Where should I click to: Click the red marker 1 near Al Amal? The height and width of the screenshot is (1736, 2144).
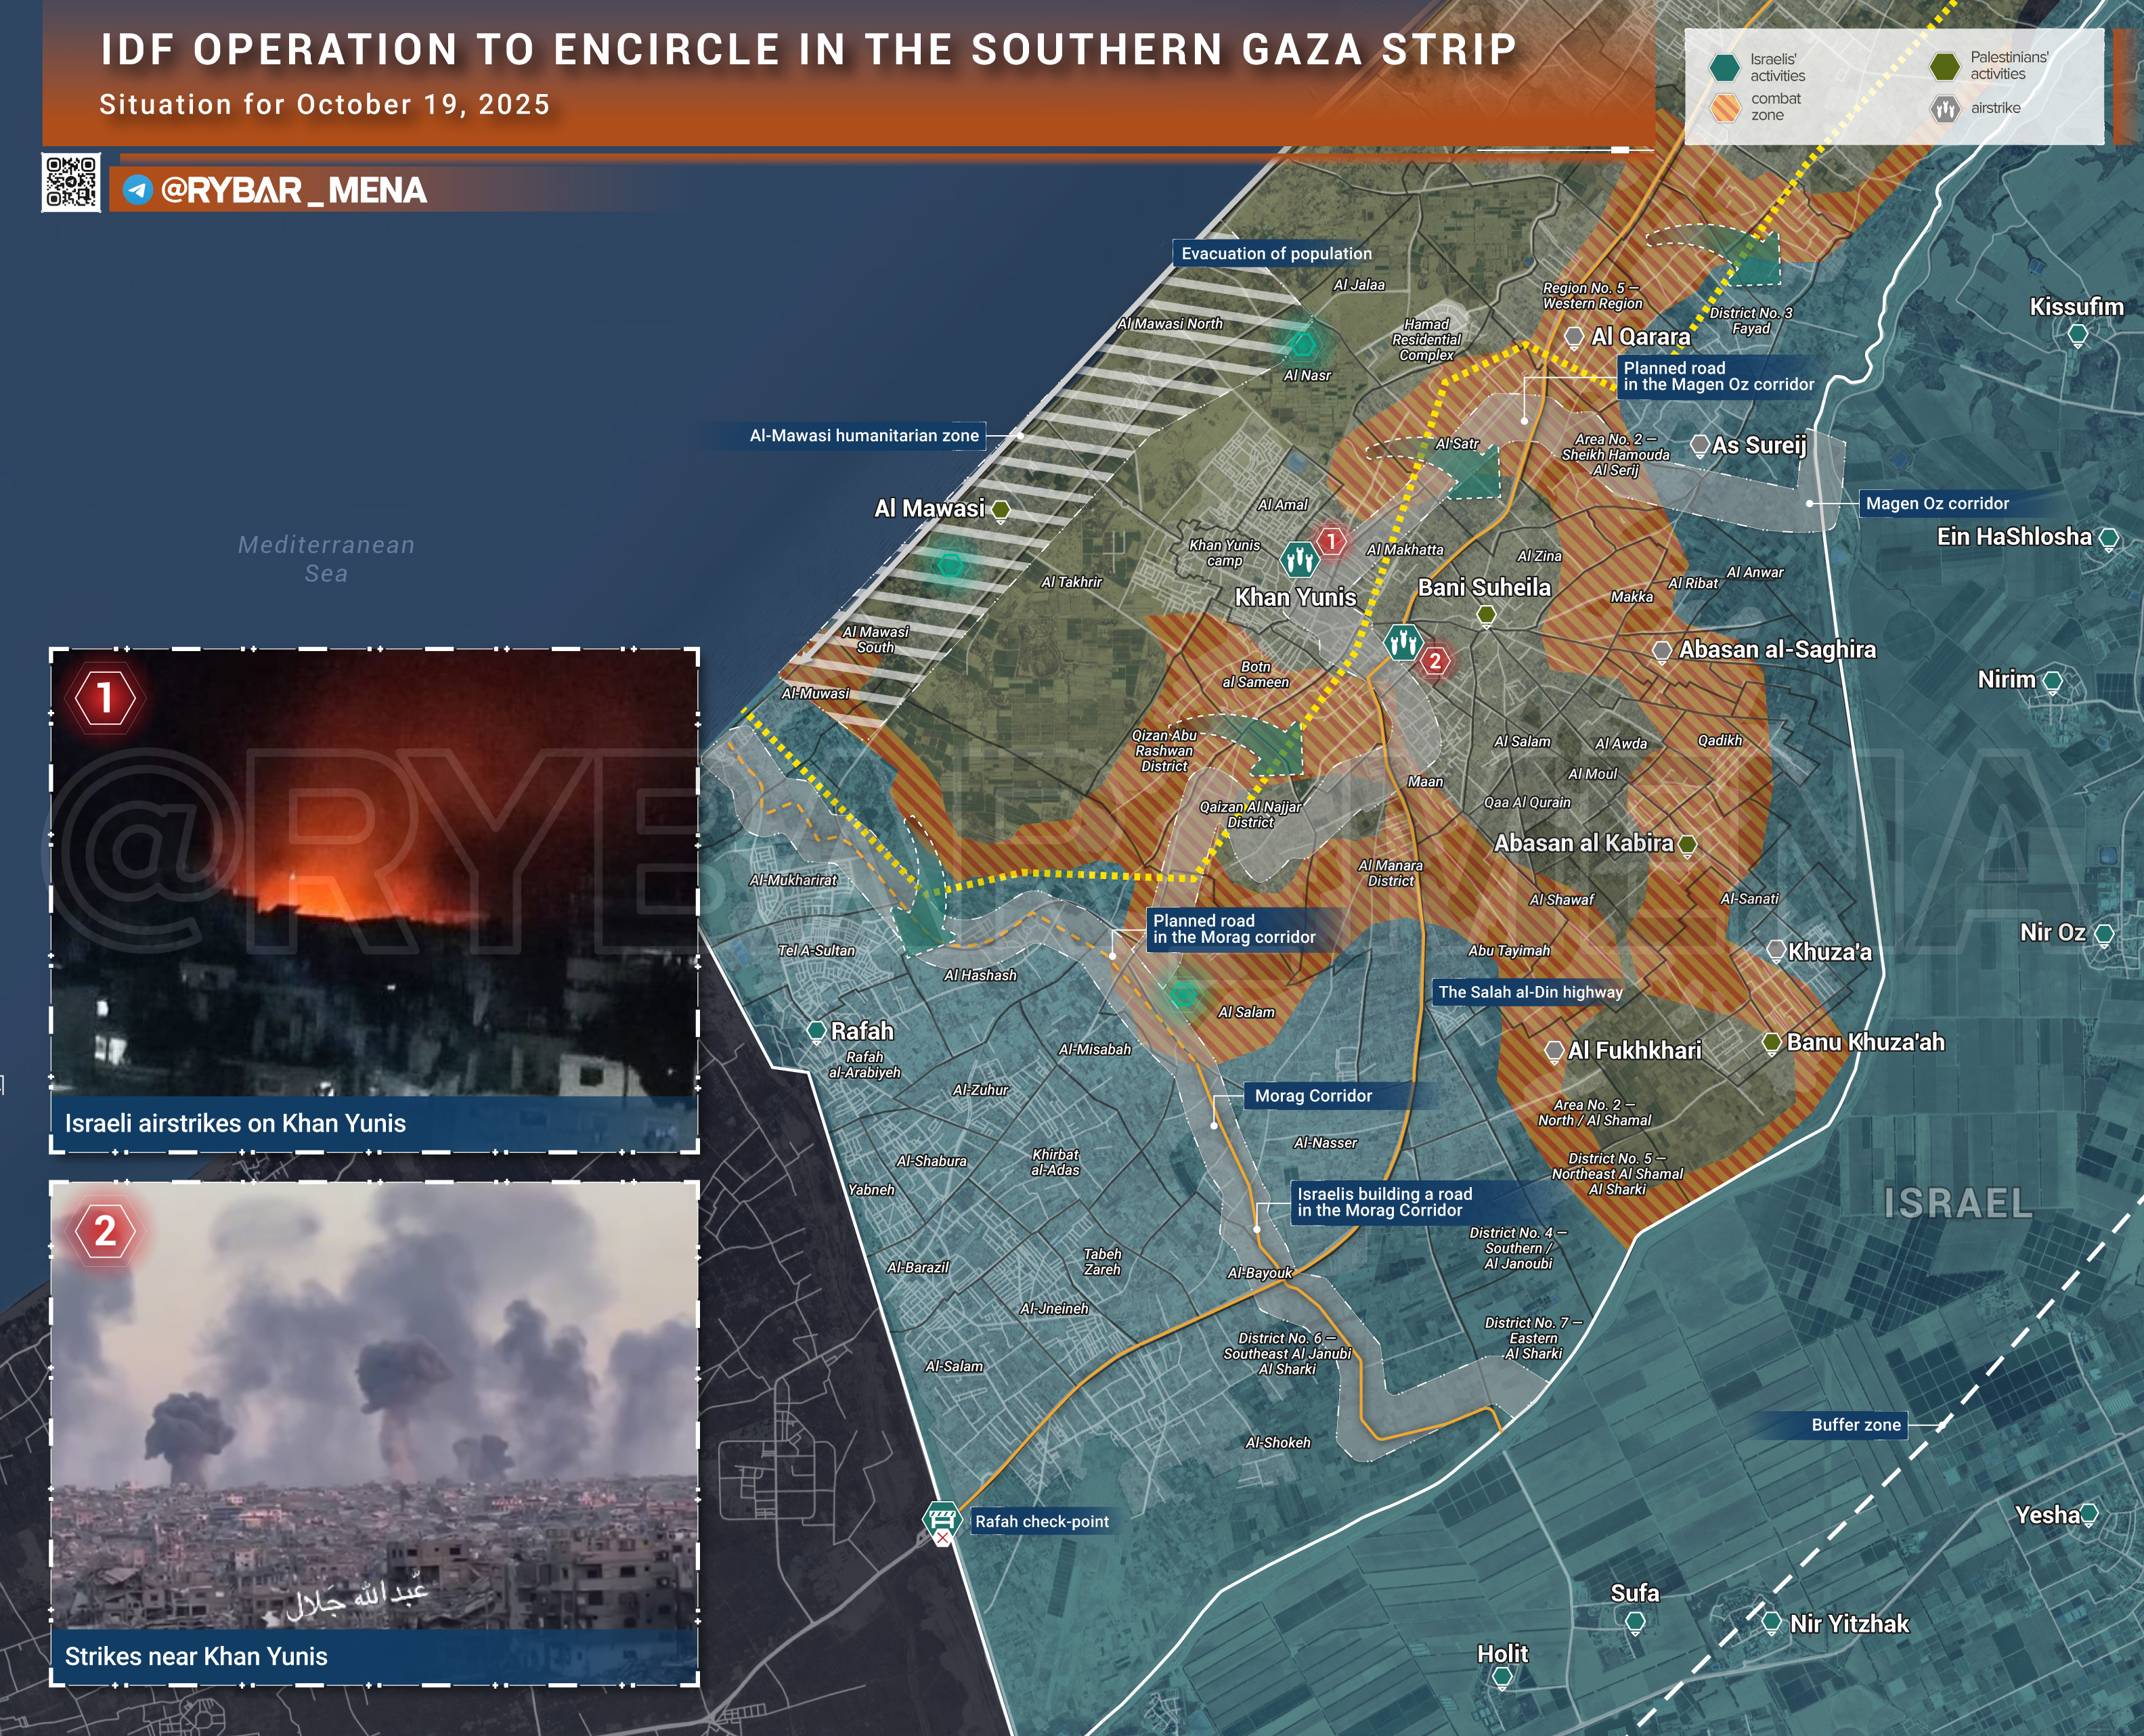pyautogui.click(x=1331, y=542)
